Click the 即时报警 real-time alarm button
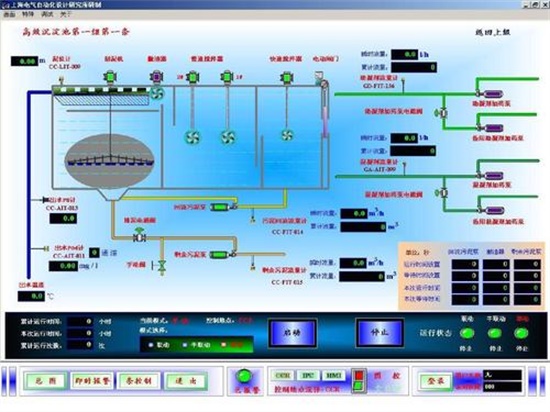The width and height of the screenshot is (550, 412). (x=92, y=381)
